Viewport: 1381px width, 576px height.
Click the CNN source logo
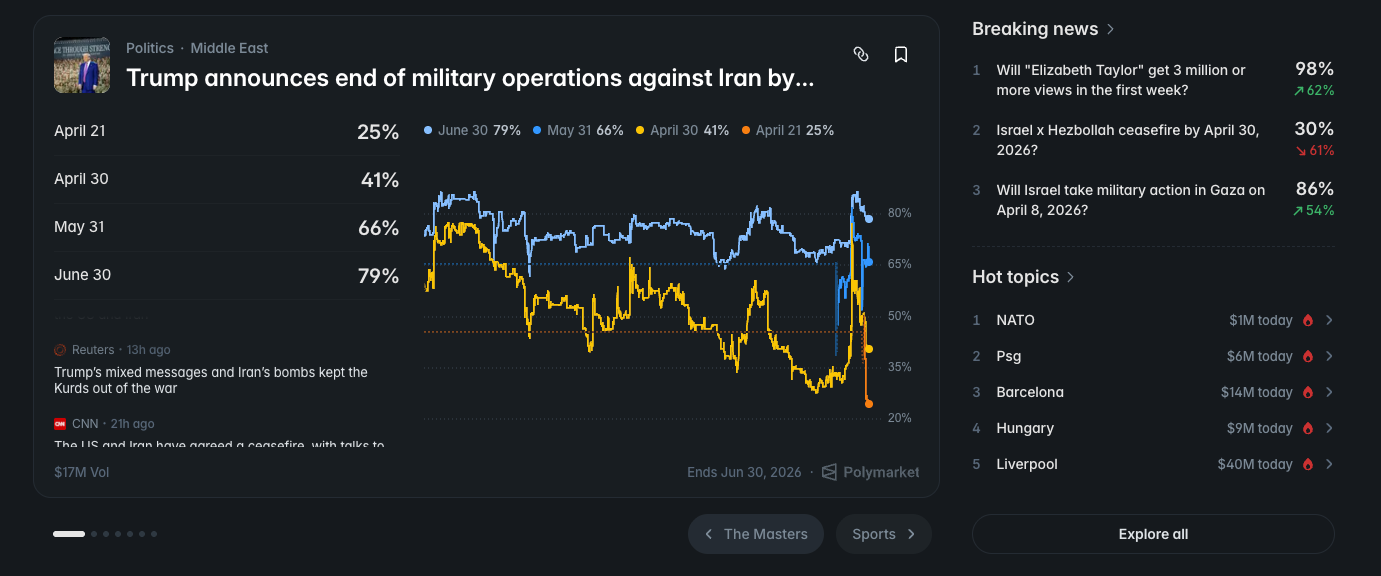(60, 424)
